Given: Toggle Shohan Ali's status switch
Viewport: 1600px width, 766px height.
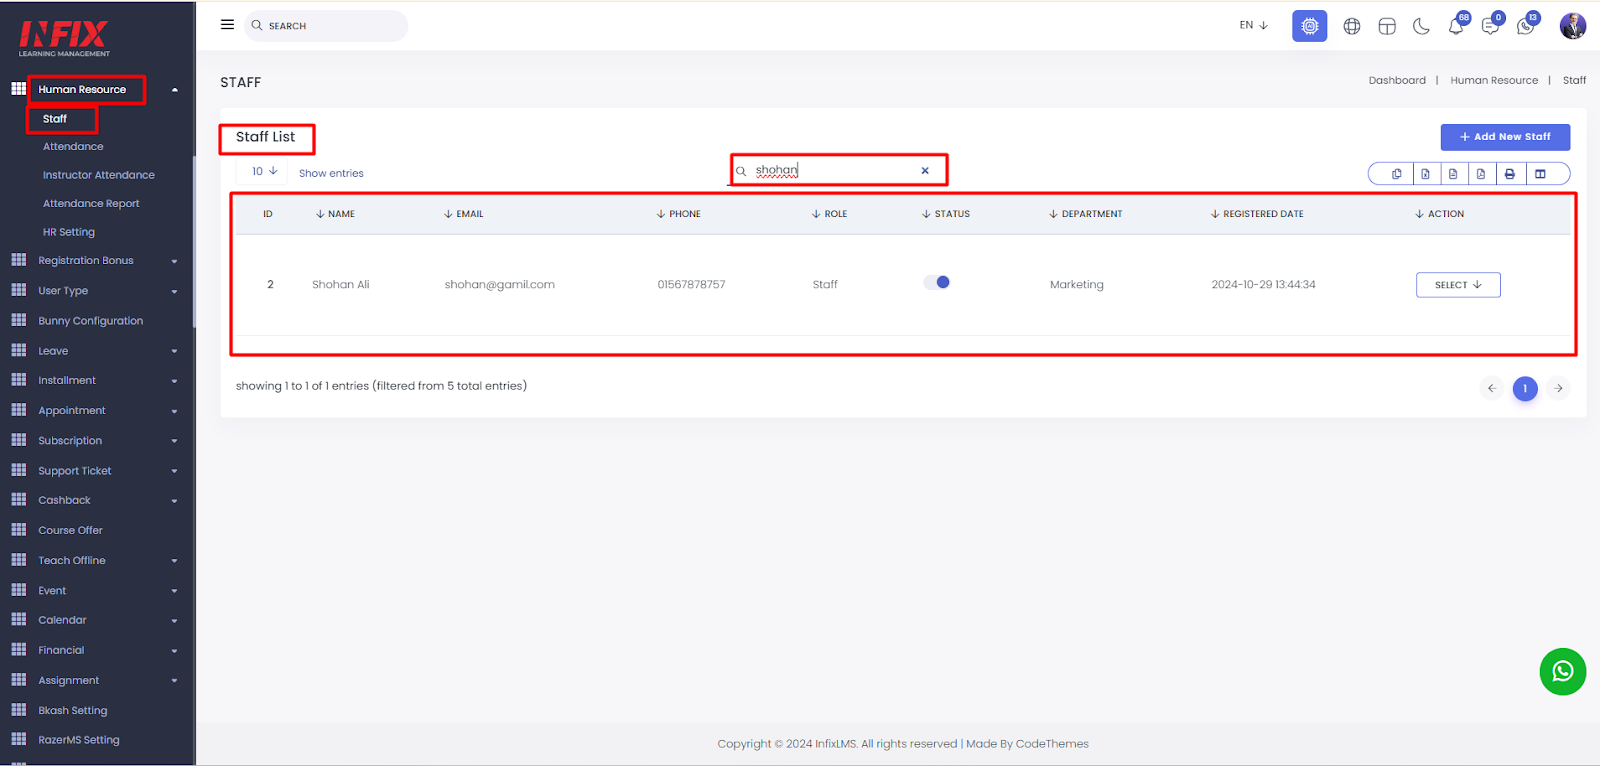Looking at the screenshot, I should [x=937, y=282].
